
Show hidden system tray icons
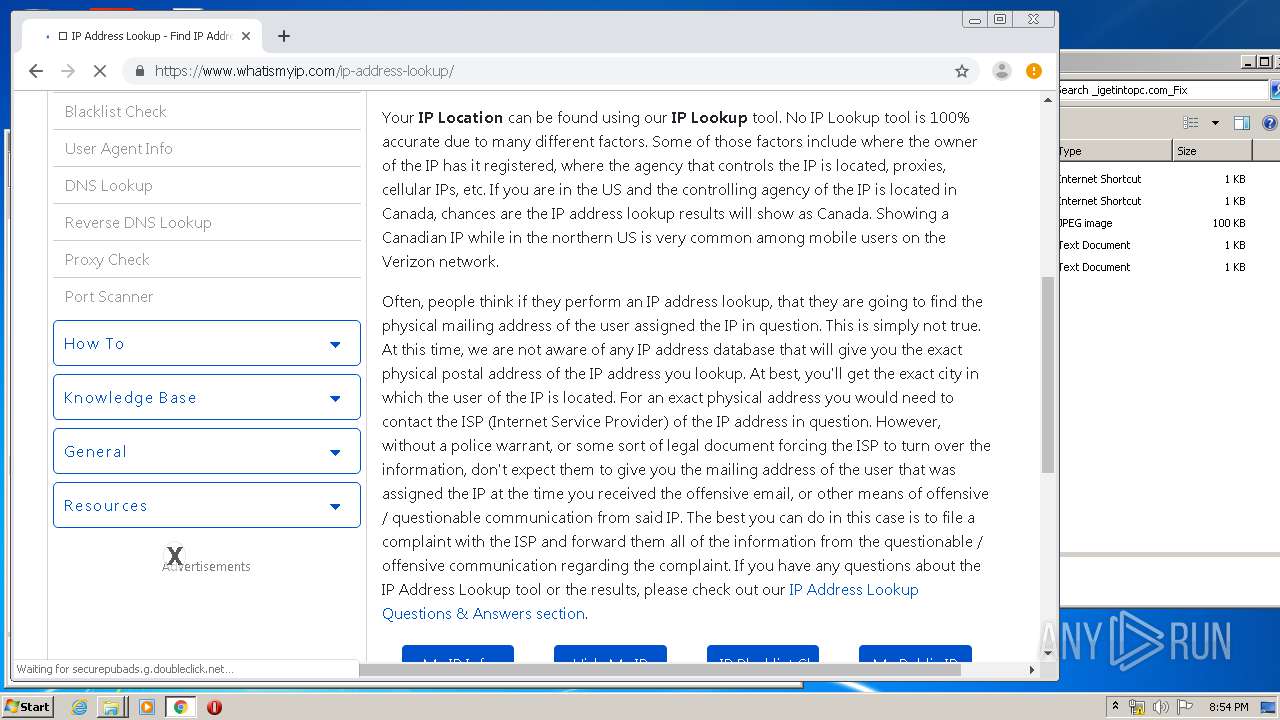pos(1115,707)
